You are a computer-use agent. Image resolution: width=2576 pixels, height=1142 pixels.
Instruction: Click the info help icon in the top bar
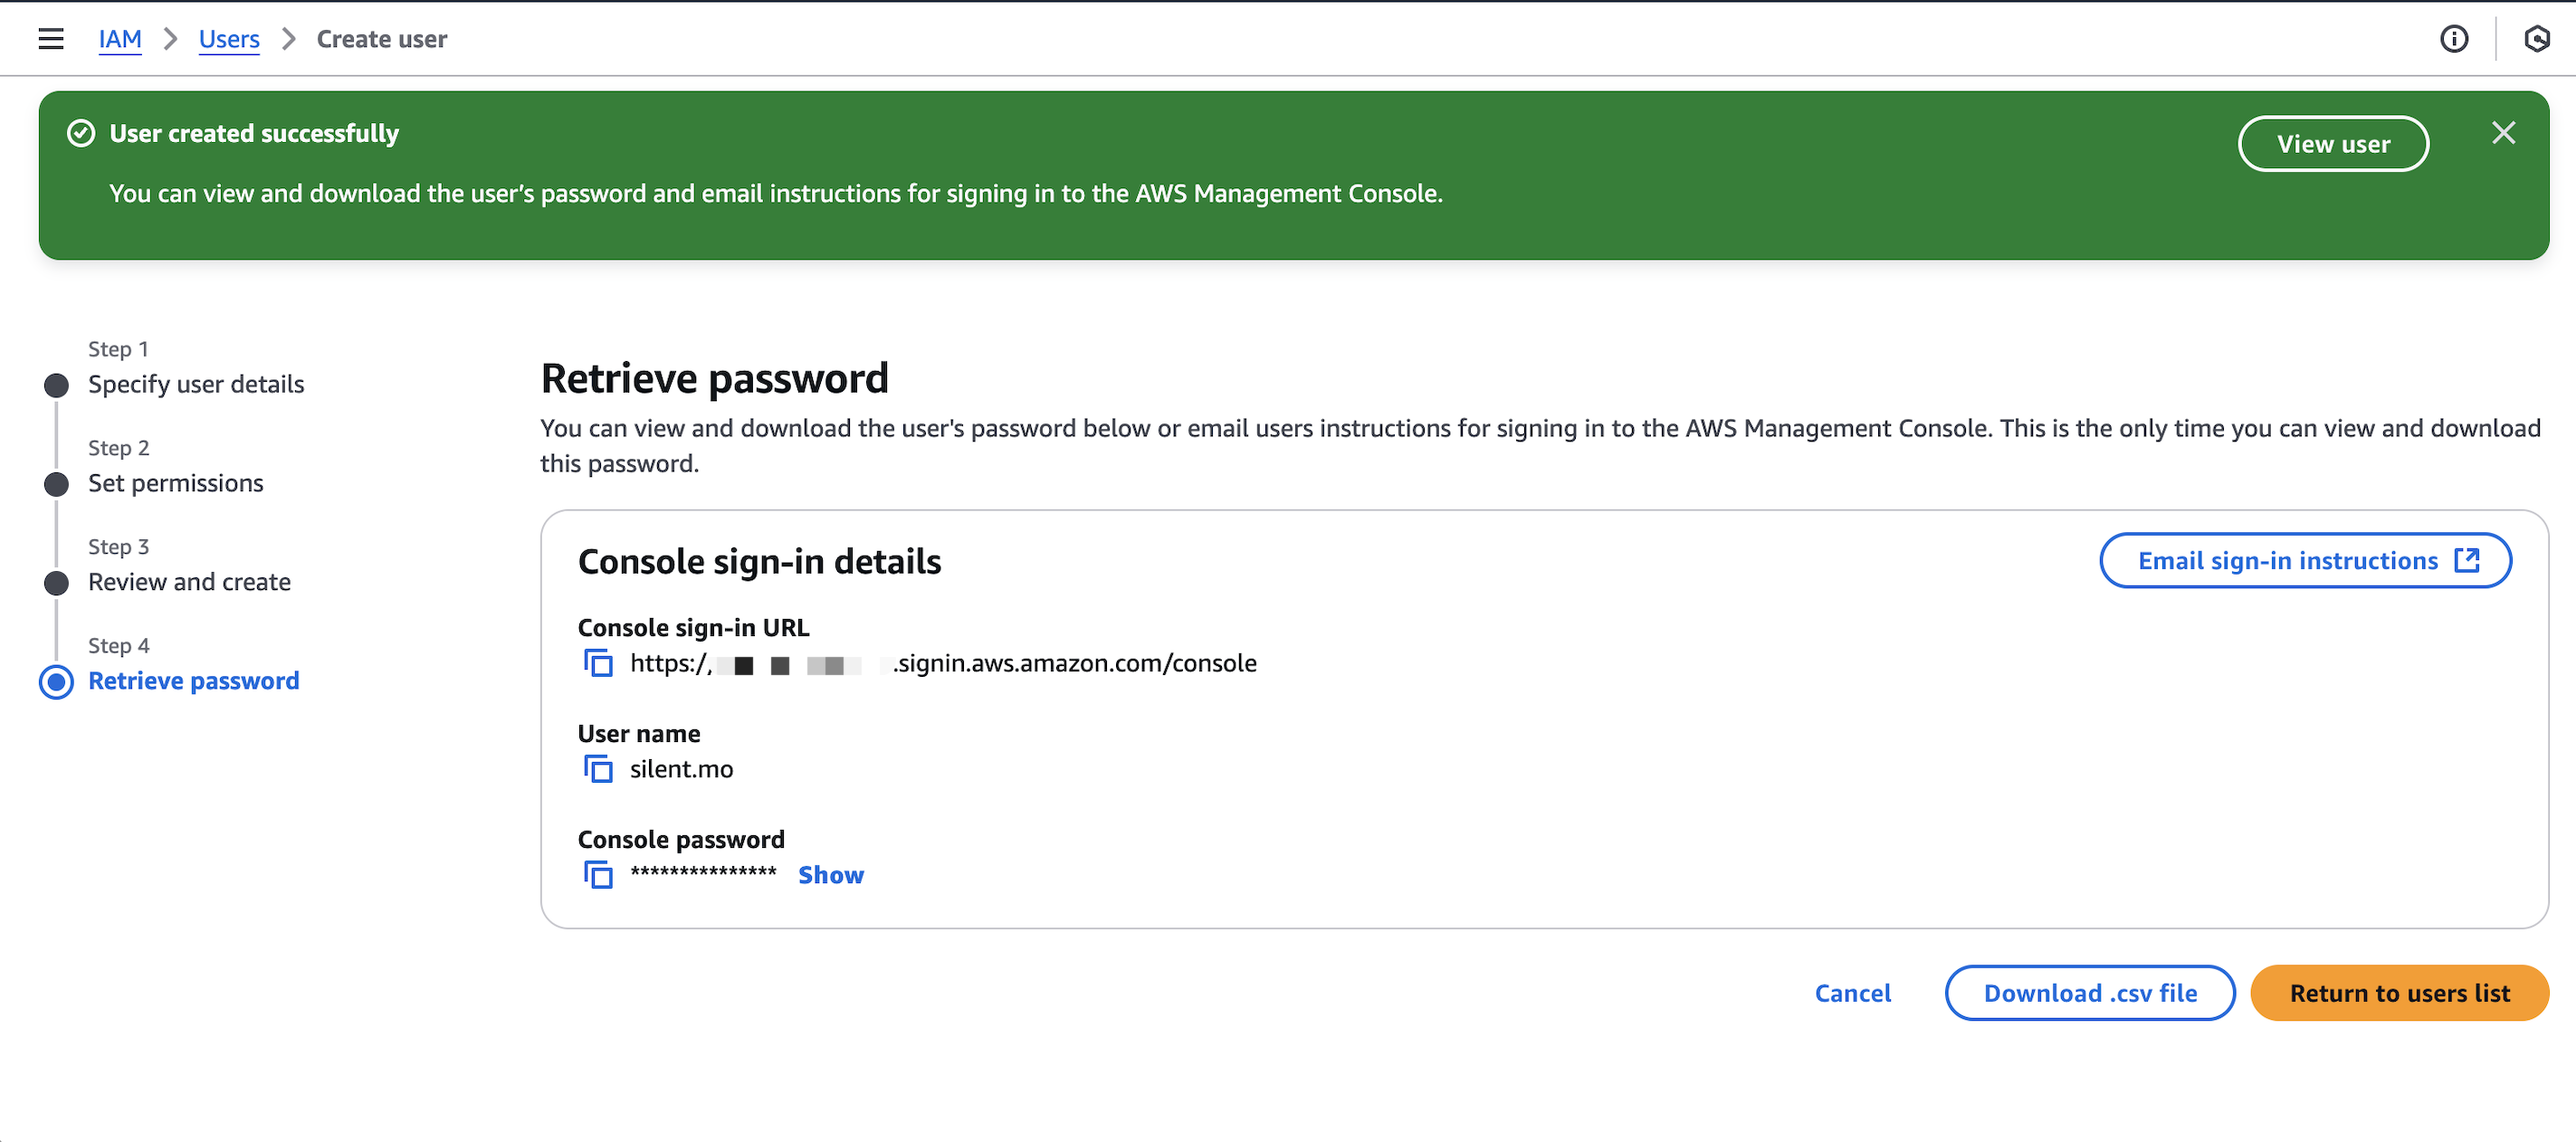[2454, 39]
